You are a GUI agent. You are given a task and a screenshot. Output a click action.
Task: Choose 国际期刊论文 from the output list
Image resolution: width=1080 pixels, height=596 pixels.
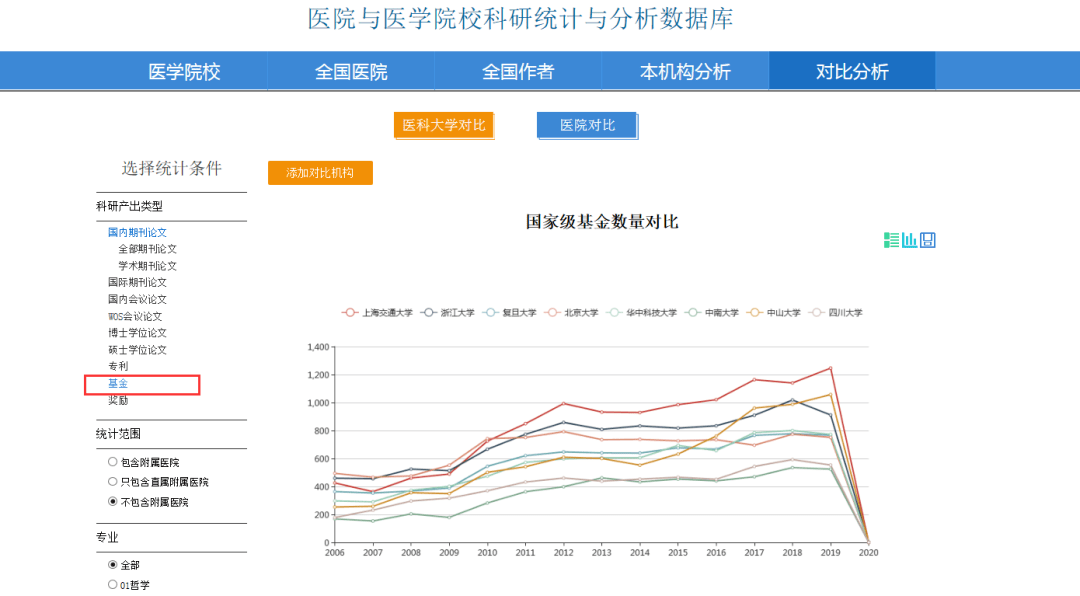pos(137,281)
